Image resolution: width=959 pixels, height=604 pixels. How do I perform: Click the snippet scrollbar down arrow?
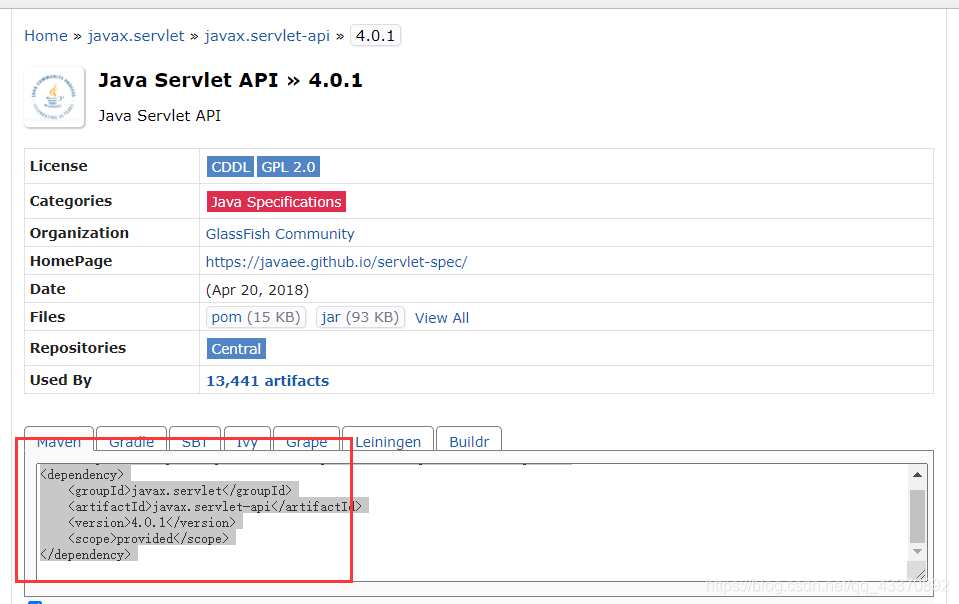[x=917, y=551]
